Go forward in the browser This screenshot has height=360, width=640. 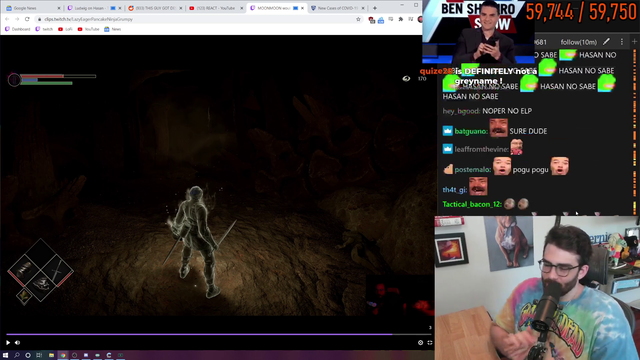[x=17, y=19]
